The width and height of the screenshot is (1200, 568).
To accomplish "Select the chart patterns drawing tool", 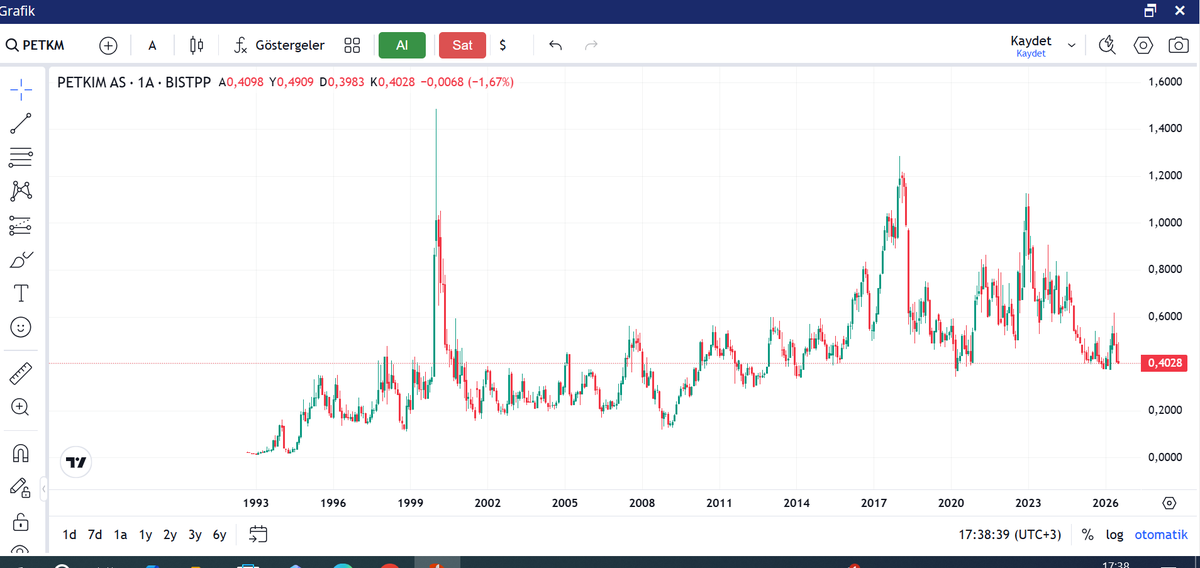I will click(x=21, y=191).
